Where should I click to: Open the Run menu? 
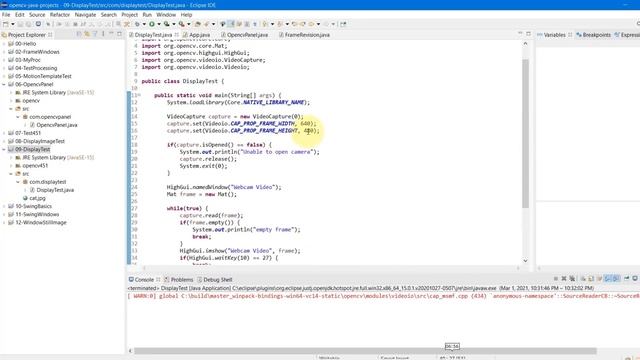click(147, 15)
